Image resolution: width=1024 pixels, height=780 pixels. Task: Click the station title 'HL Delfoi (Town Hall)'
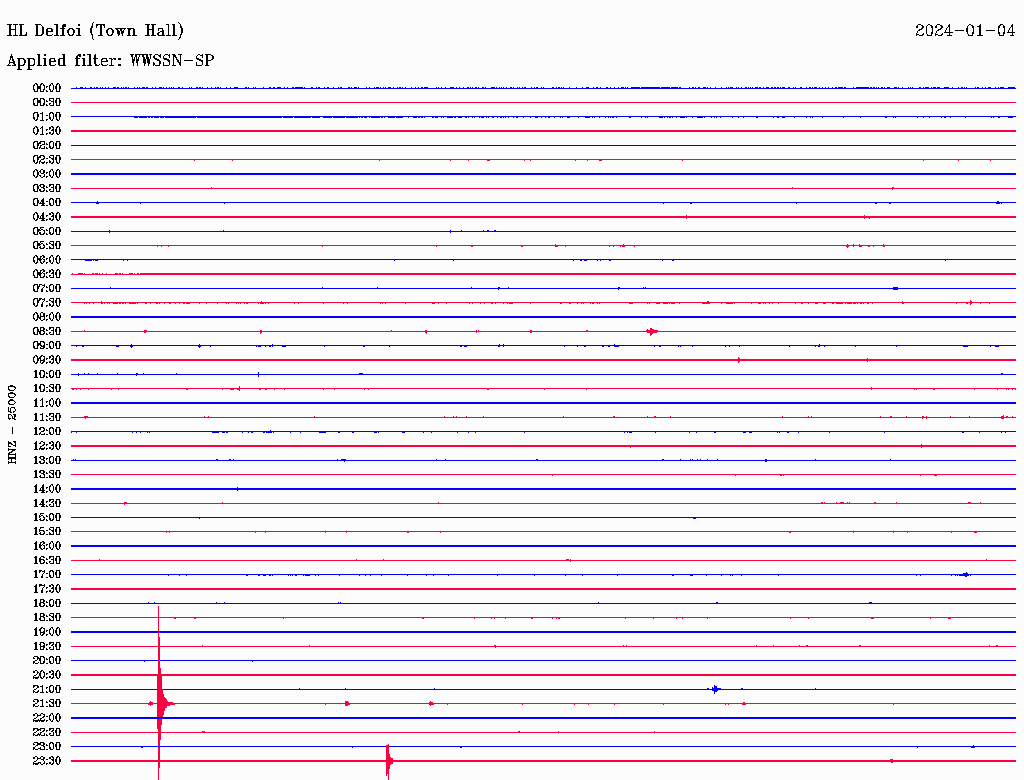point(95,31)
